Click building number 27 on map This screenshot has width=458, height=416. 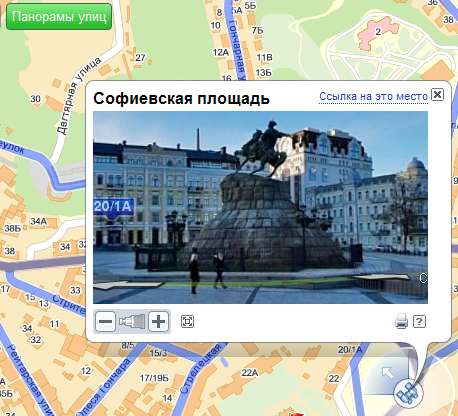(x=140, y=58)
